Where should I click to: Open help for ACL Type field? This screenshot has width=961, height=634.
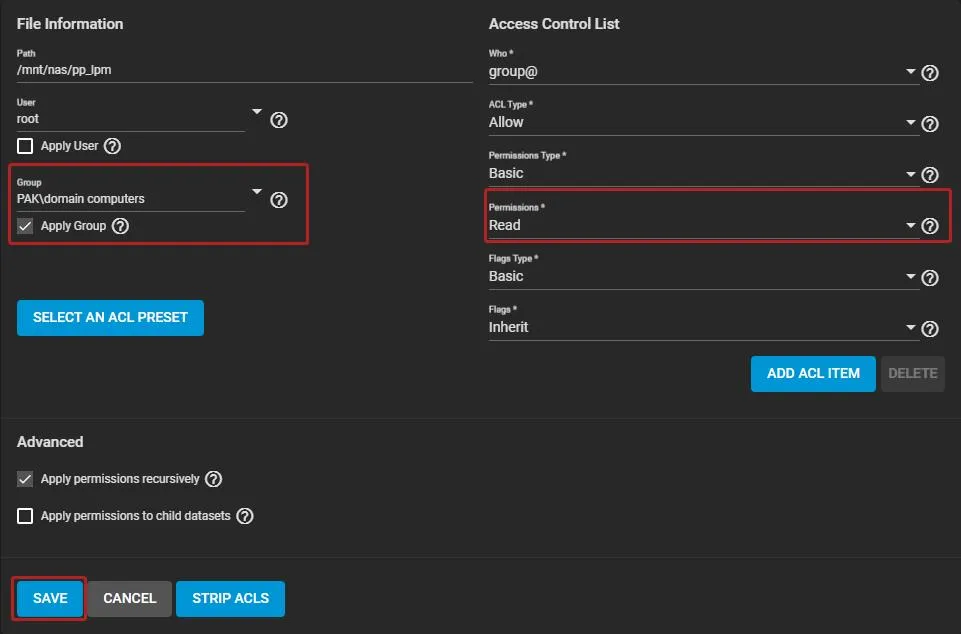(x=930, y=124)
